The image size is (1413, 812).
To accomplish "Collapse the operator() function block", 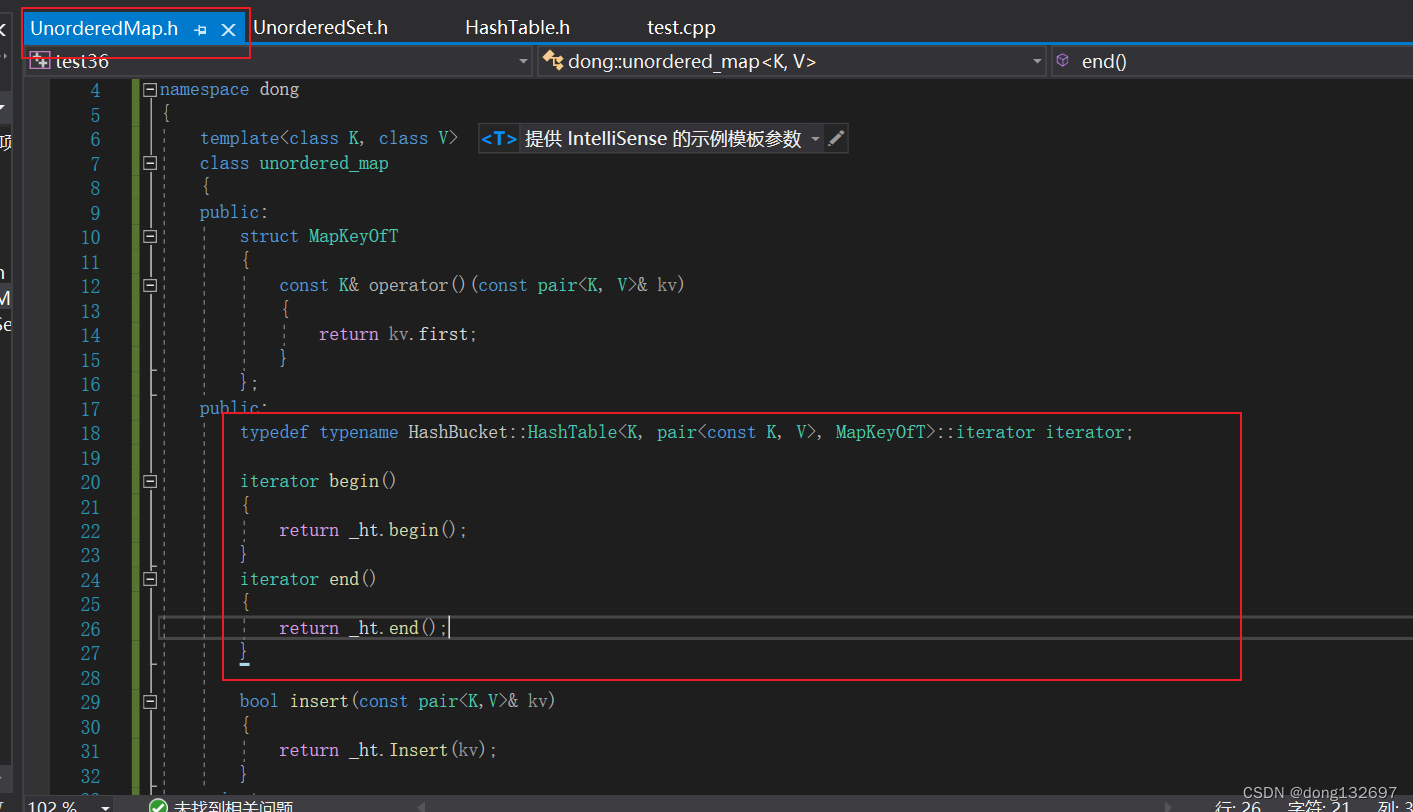I will 150,285.
